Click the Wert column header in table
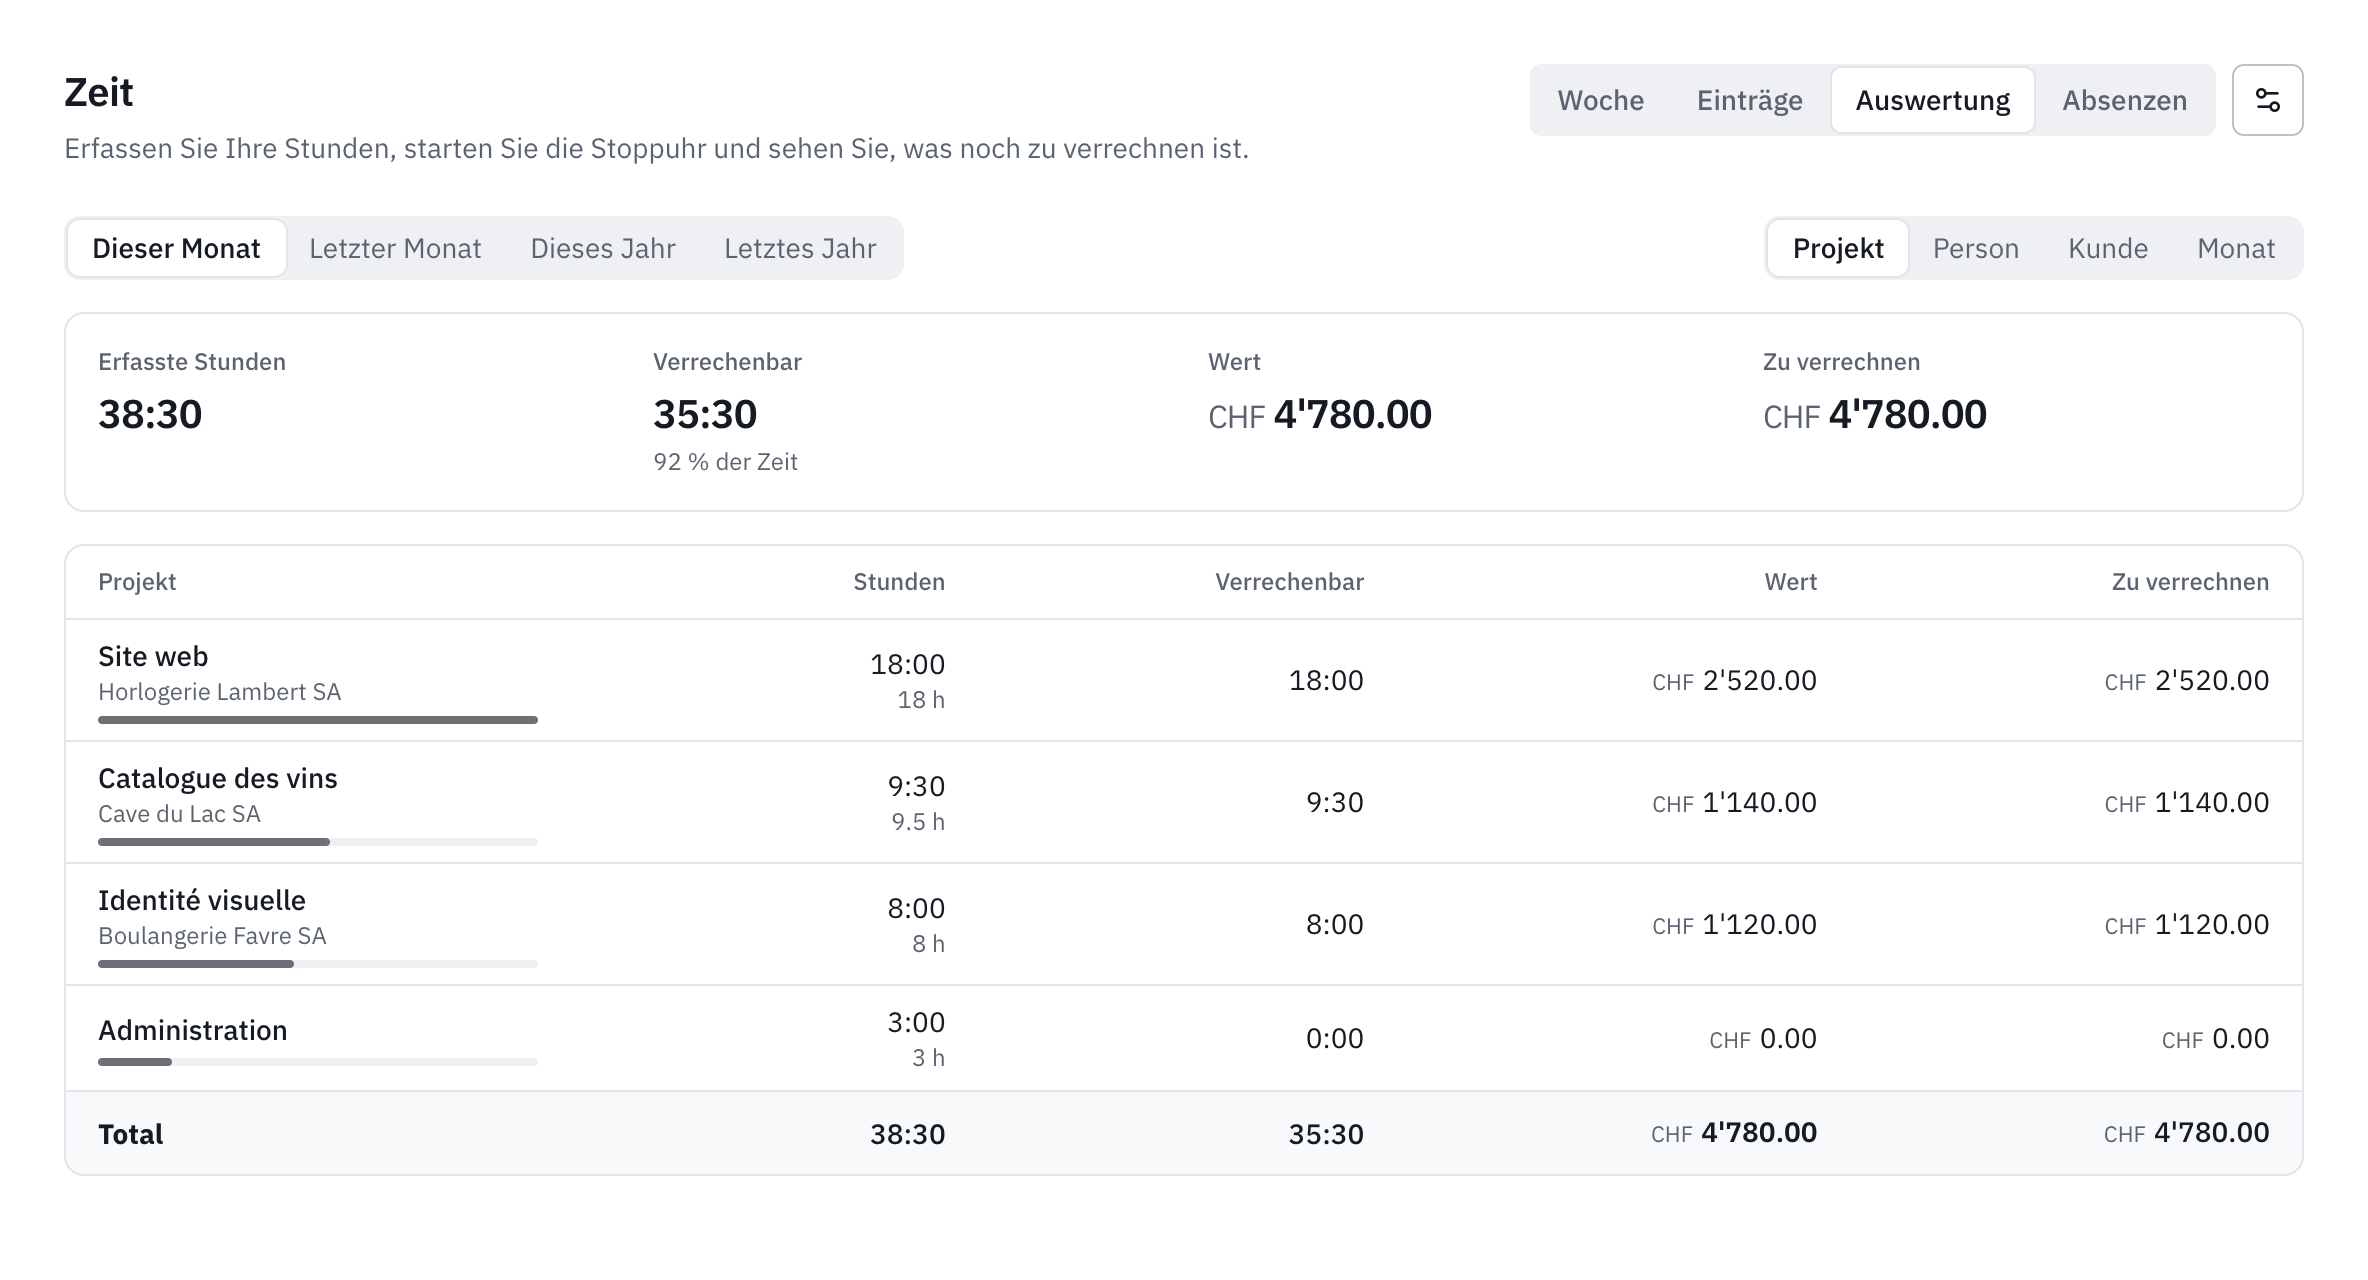 click(1790, 582)
